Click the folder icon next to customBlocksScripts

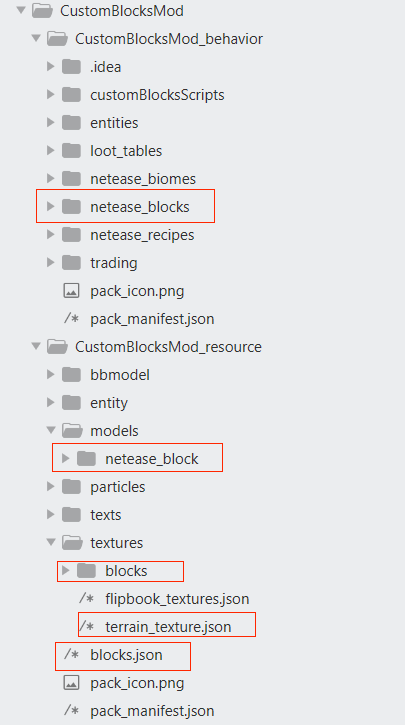tap(71, 95)
